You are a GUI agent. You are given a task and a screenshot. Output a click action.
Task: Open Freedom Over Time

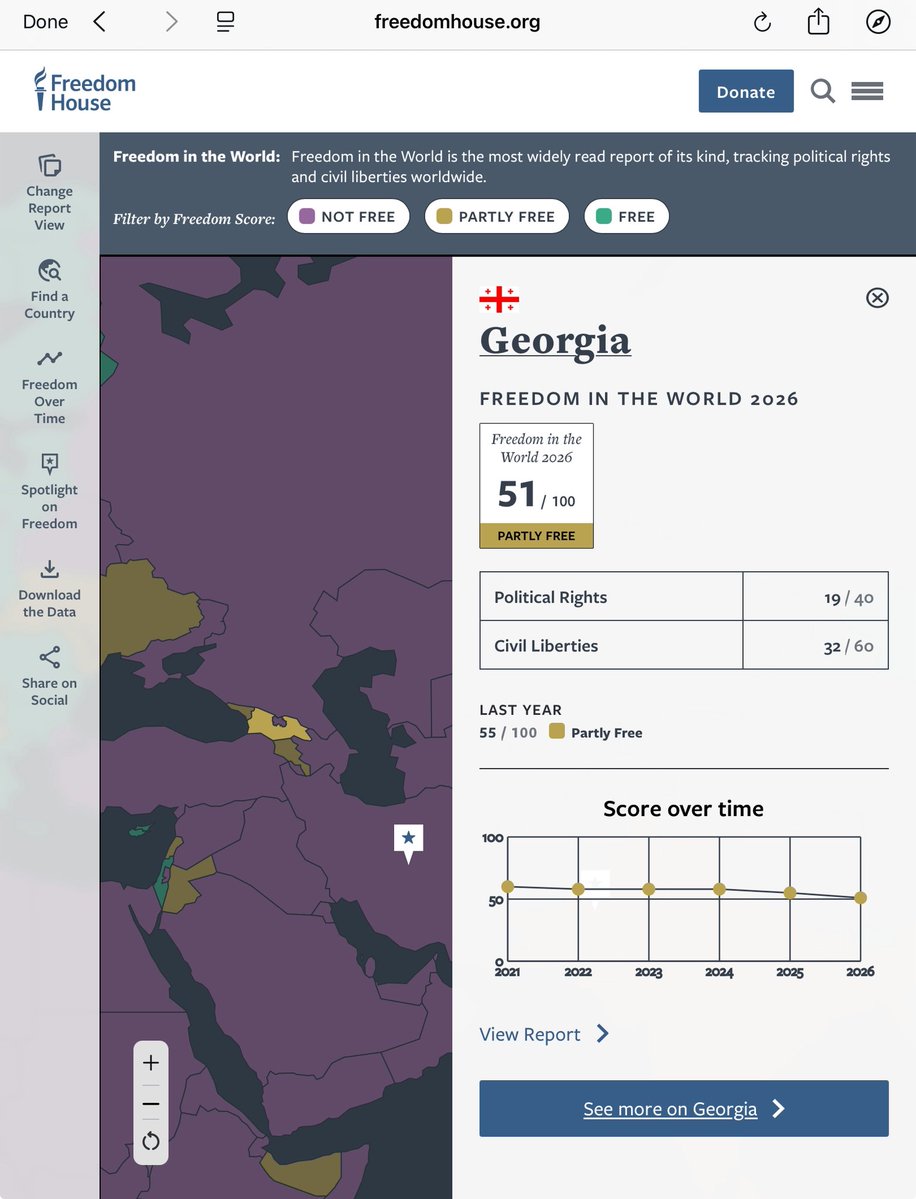coord(50,387)
